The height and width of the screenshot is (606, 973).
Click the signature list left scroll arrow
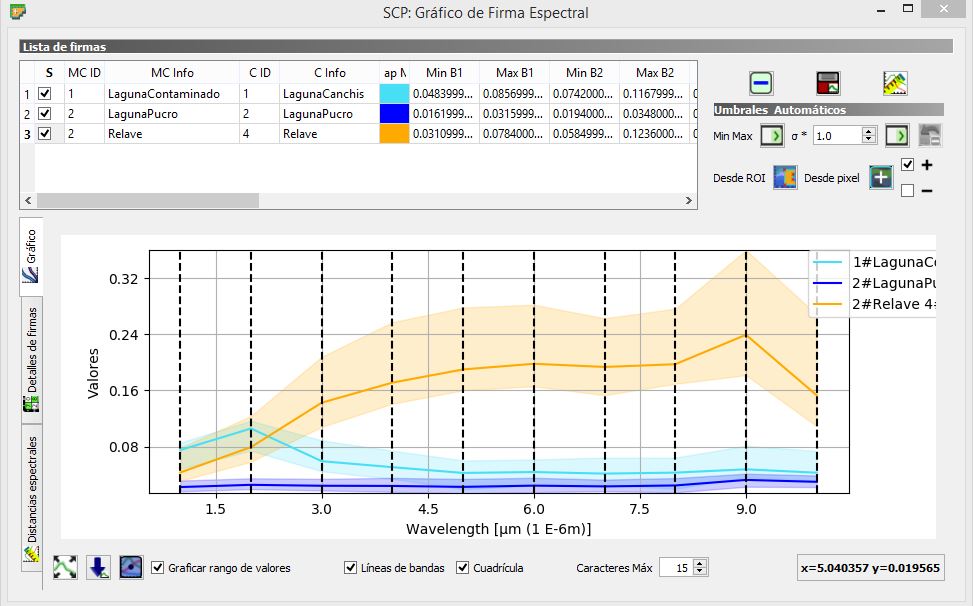pos(28,200)
